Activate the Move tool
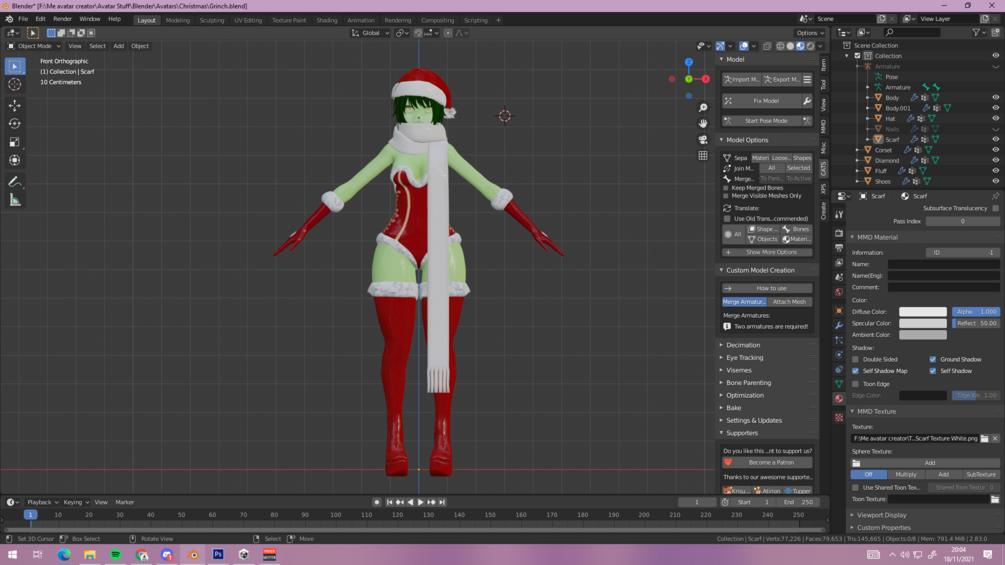The width and height of the screenshot is (1005, 565). [15, 105]
